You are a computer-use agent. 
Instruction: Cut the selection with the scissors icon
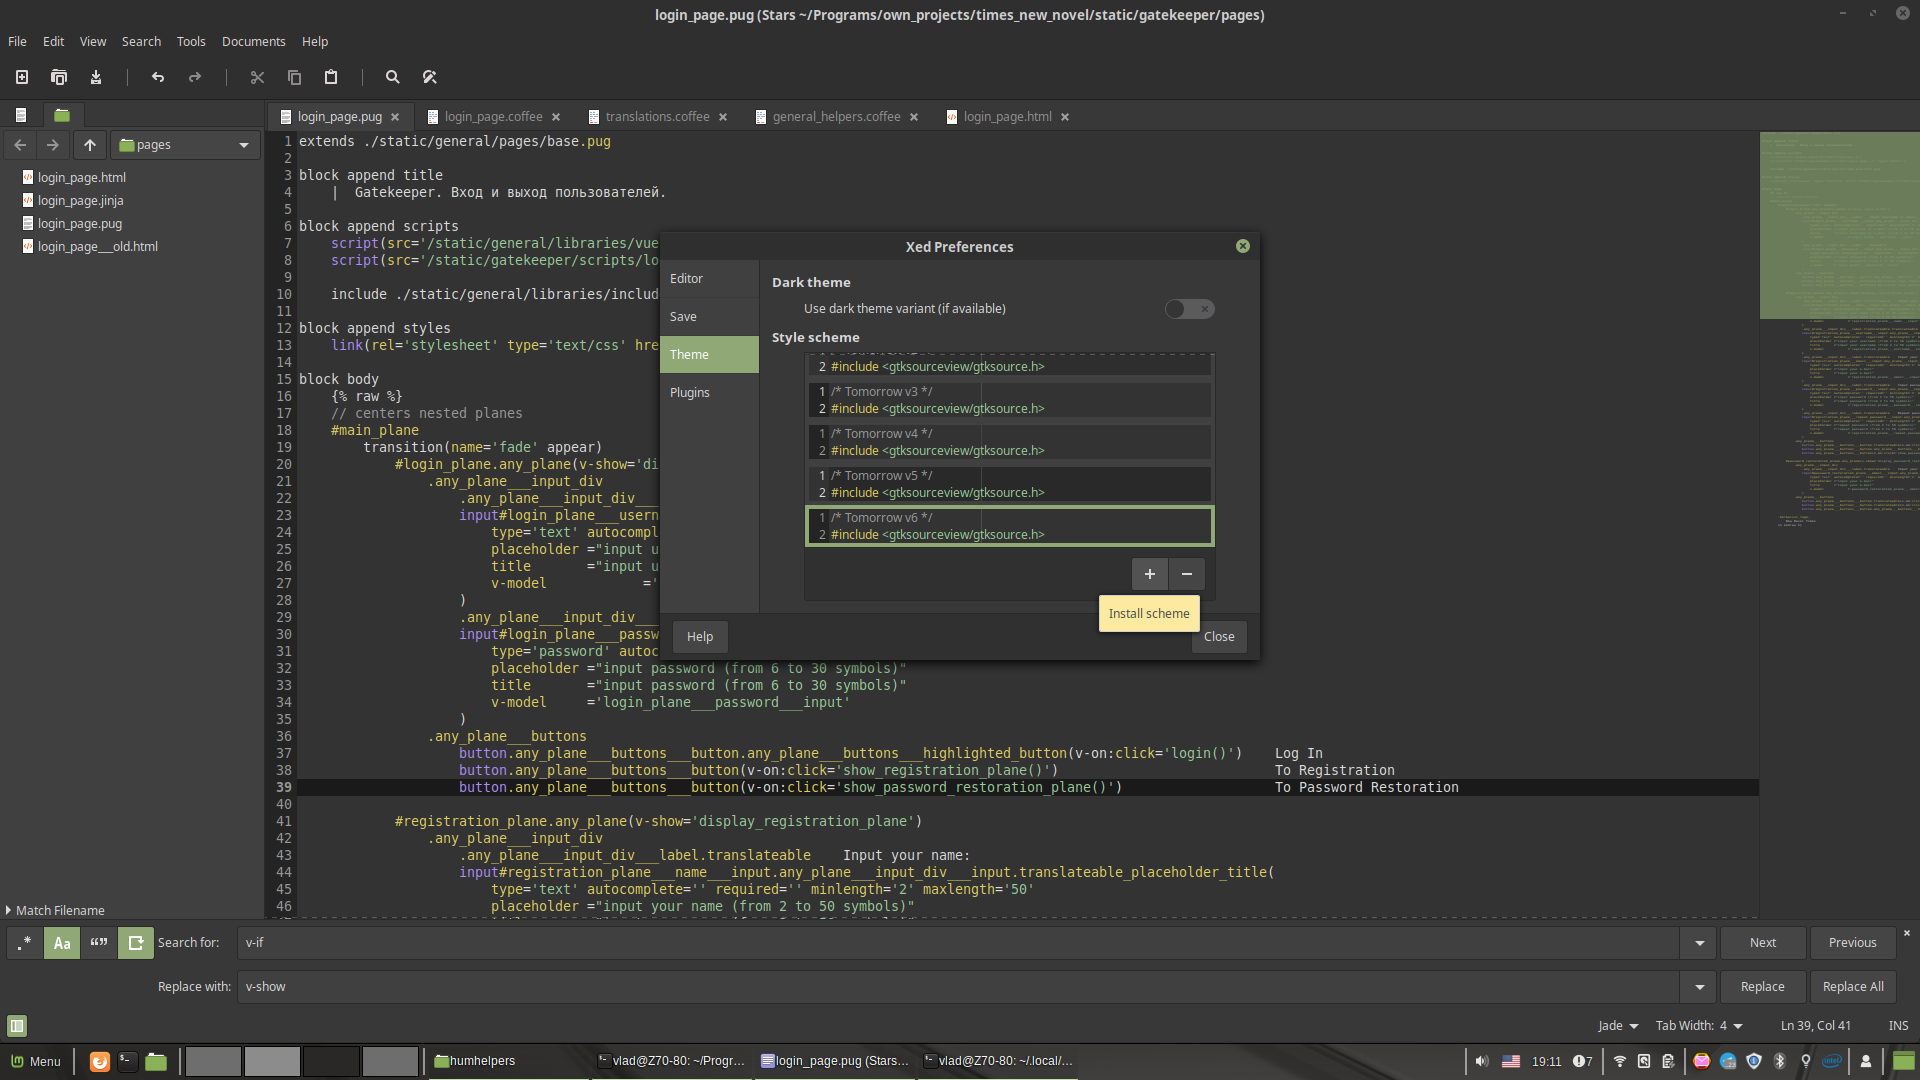257,77
